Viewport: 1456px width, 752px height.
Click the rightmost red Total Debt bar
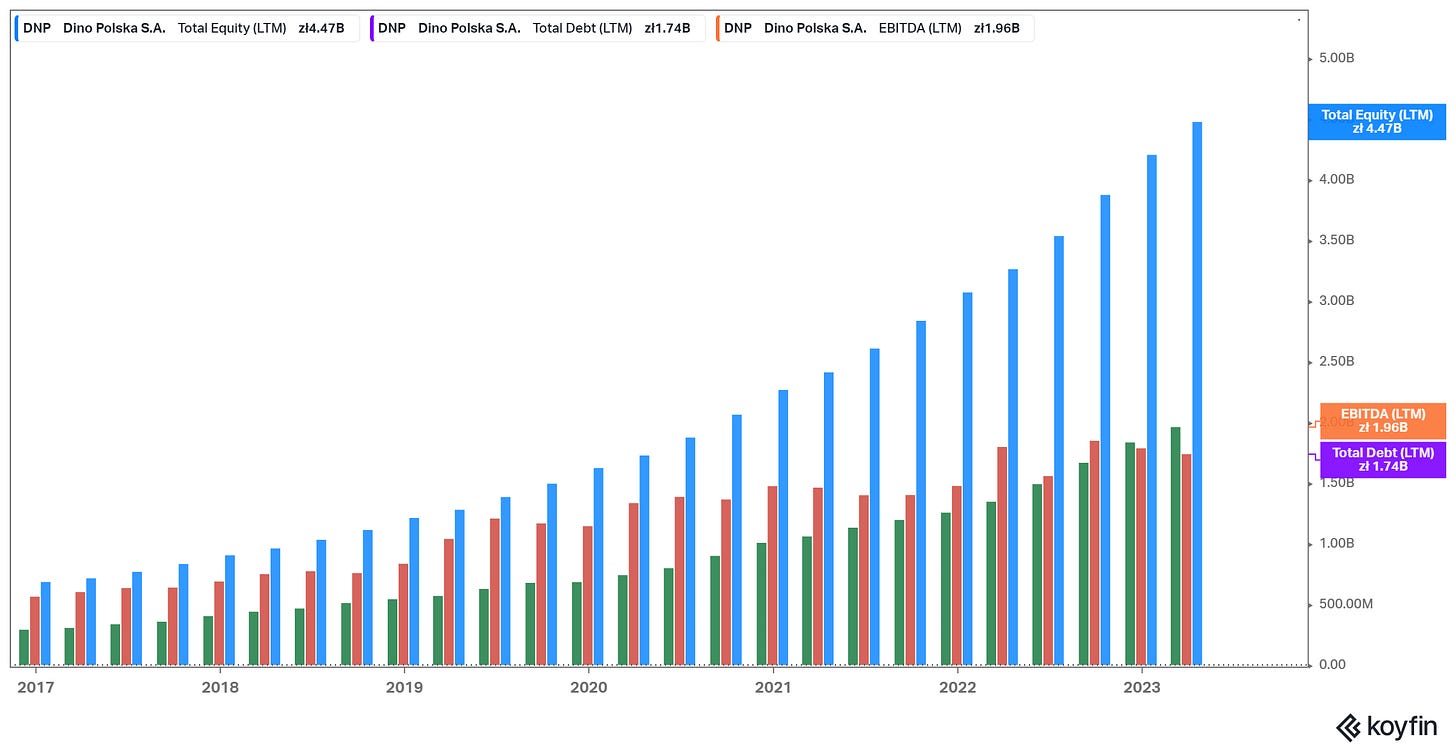pos(1186,559)
